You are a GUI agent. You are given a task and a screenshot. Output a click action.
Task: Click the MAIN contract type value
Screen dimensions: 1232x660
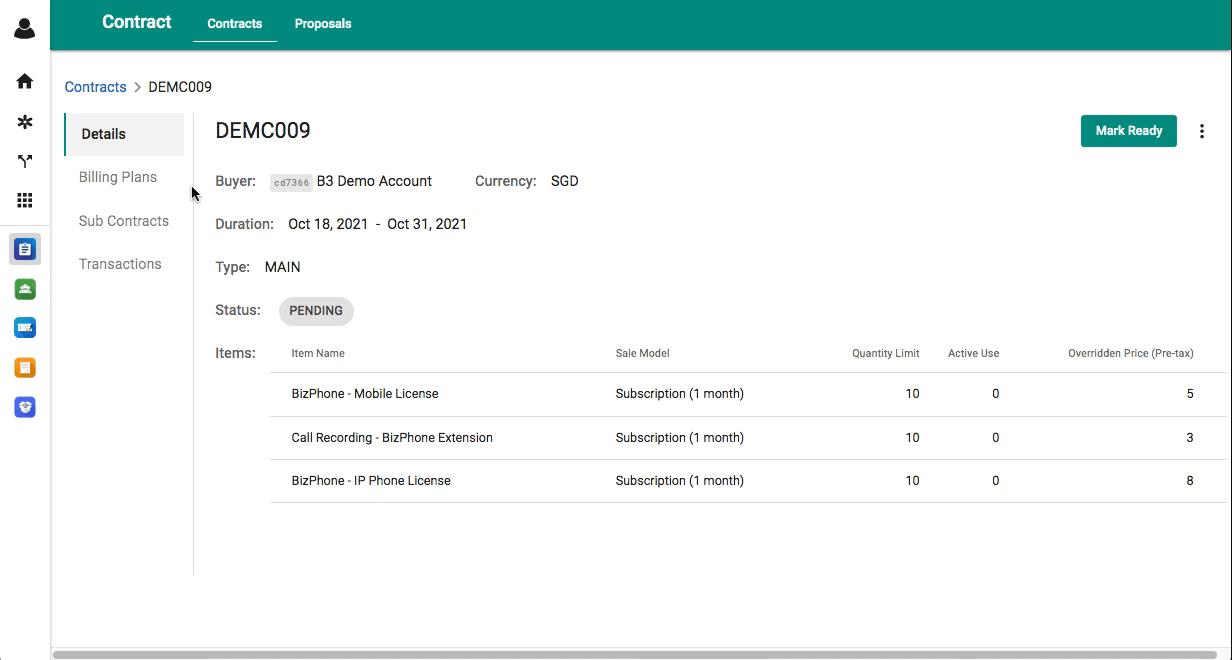click(x=283, y=267)
